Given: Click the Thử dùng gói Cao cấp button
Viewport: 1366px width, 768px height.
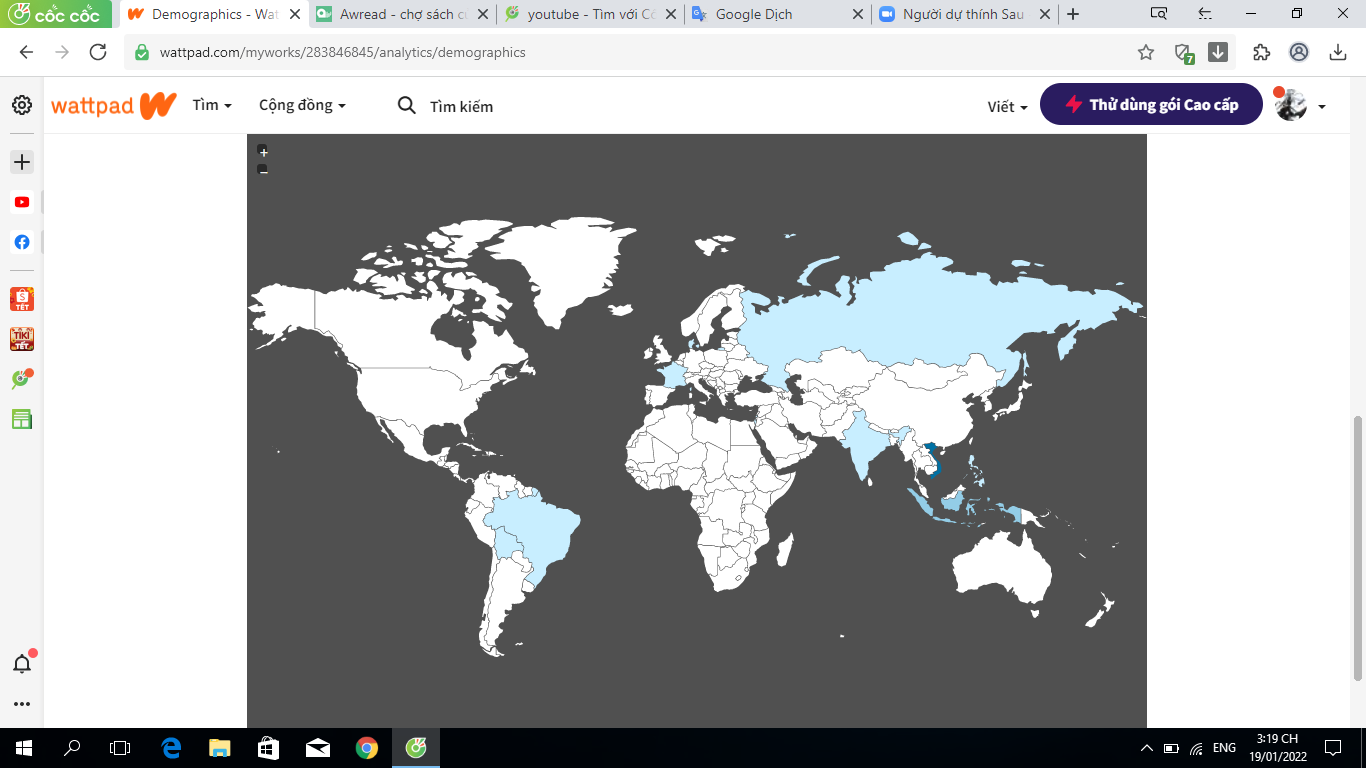Looking at the screenshot, I should point(1151,104).
